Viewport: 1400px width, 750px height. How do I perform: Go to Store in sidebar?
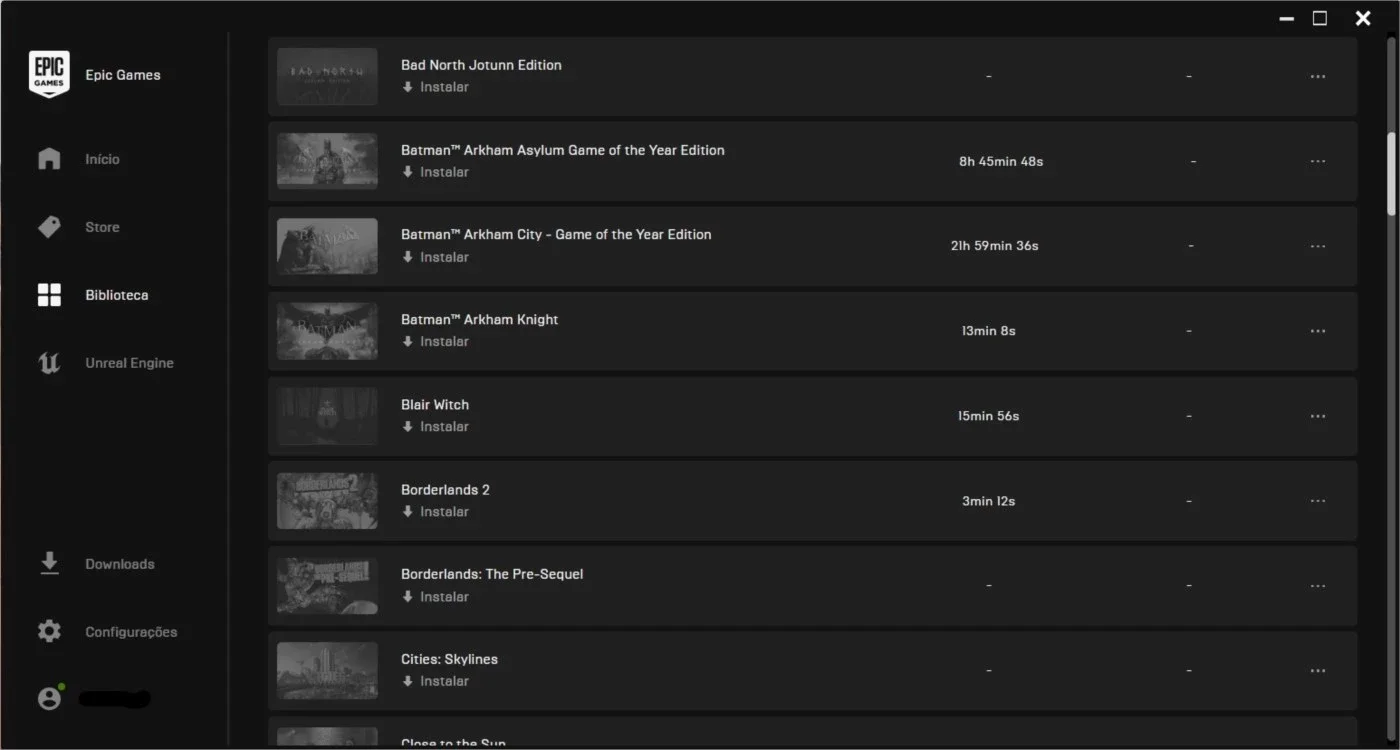coord(102,227)
